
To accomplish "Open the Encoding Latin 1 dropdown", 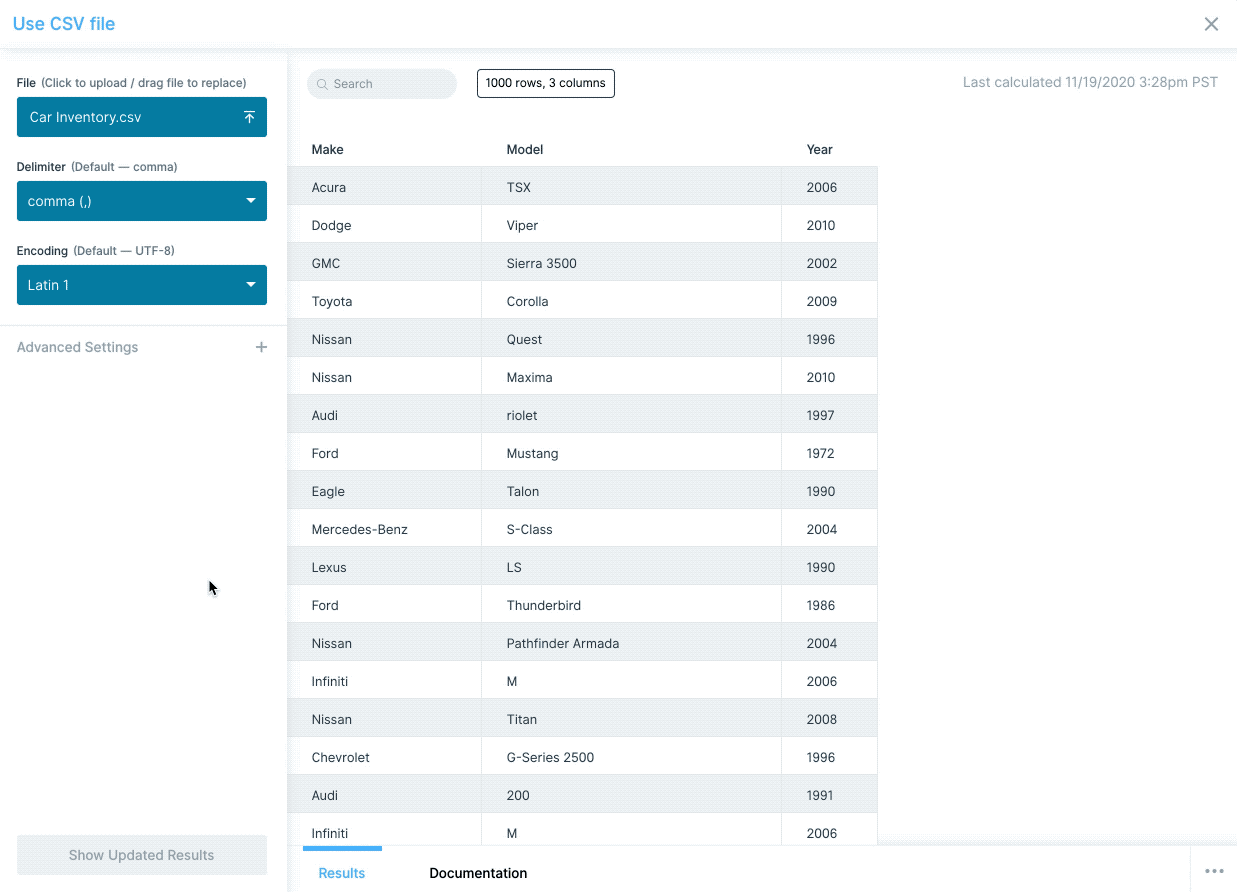I will coord(142,285).
